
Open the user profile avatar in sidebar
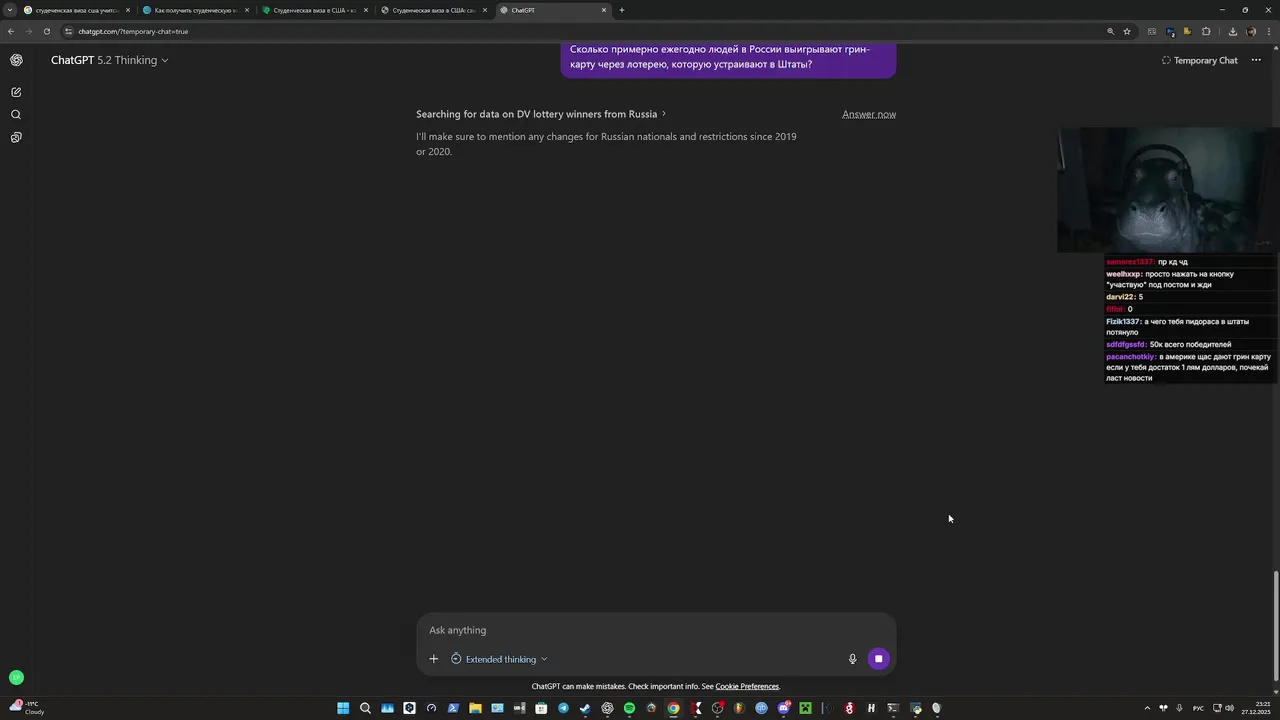click(x=16, y=678)
